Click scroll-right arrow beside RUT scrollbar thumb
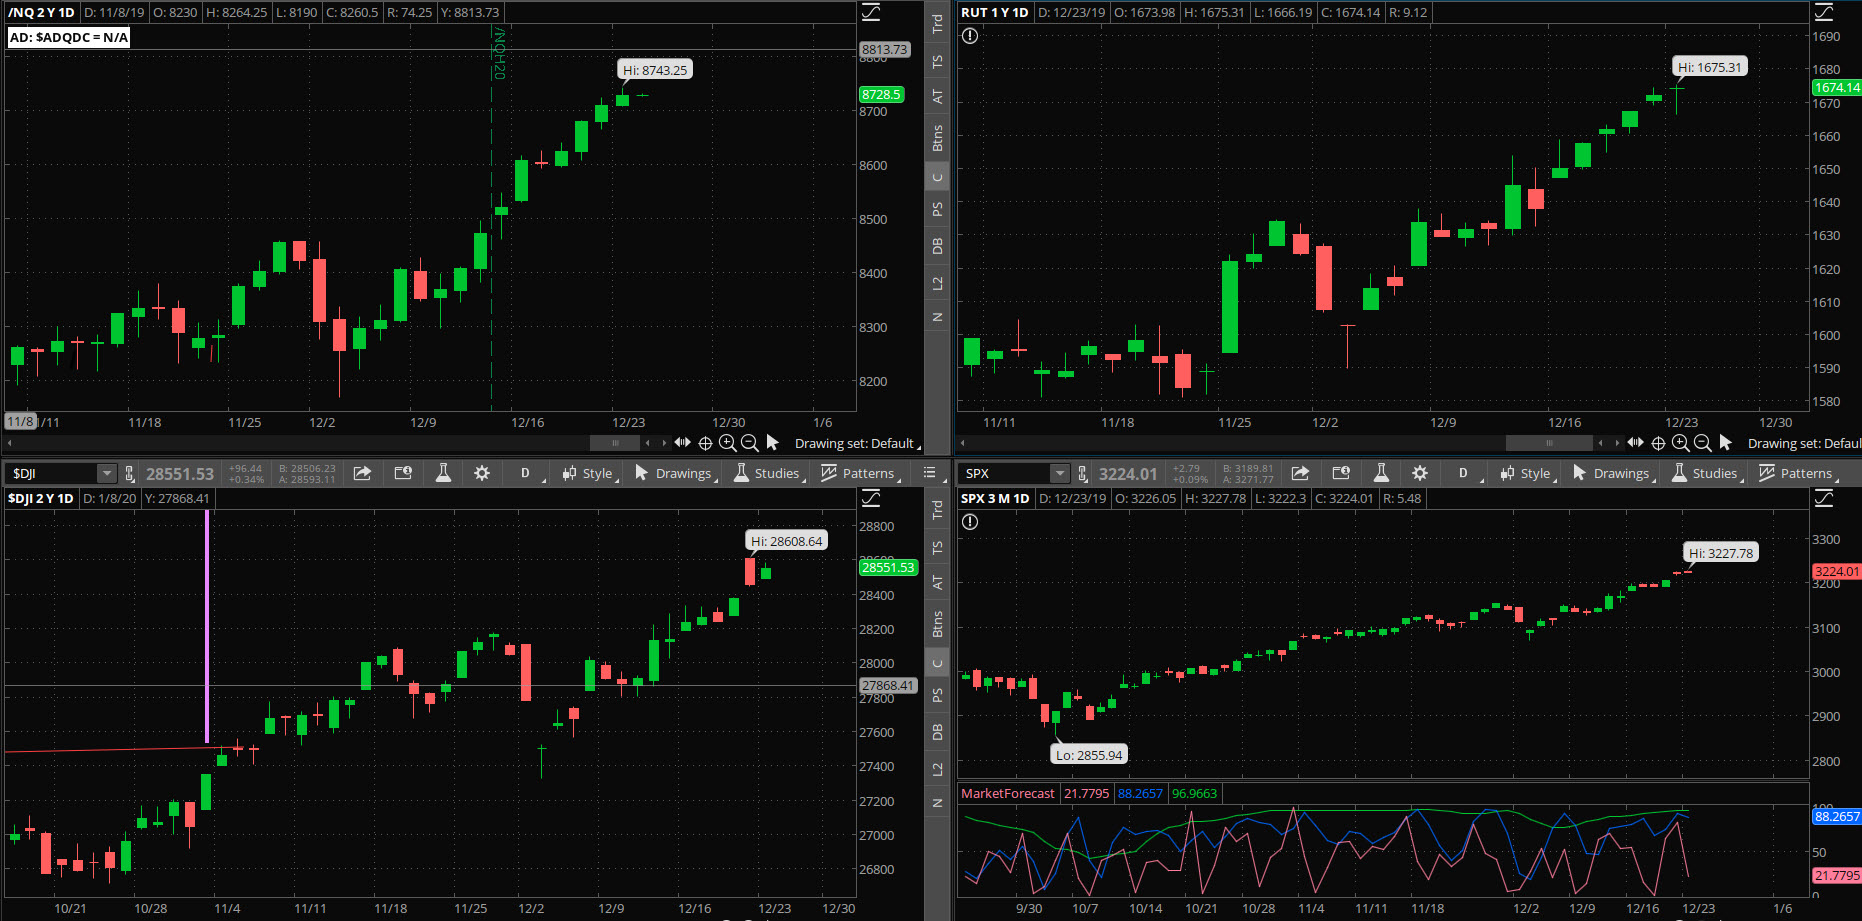The height and width of the screenshot is (921, 1862). coord(1617,443)
